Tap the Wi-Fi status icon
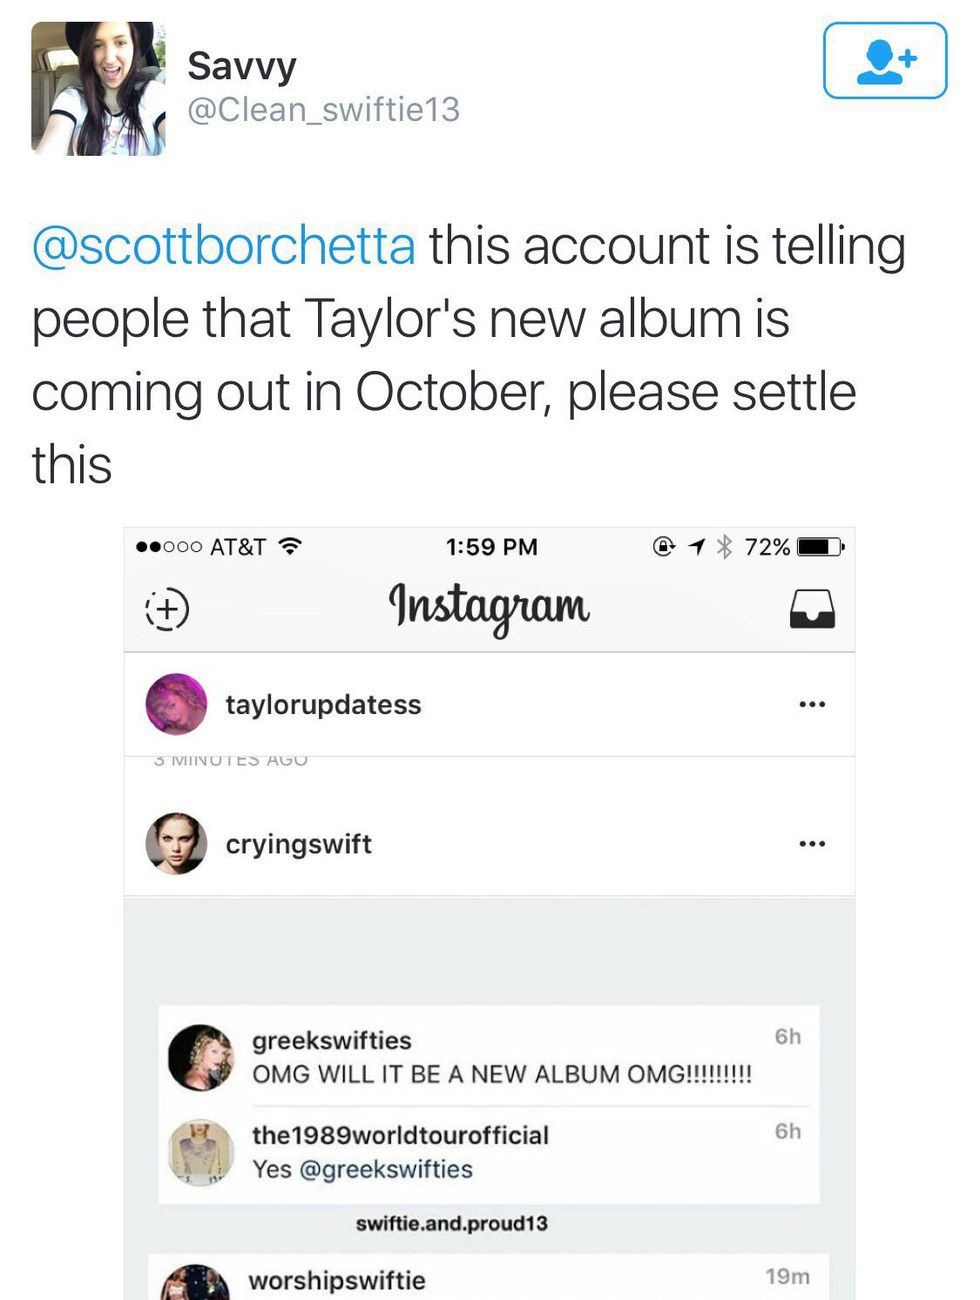 [x=290, y=546]
